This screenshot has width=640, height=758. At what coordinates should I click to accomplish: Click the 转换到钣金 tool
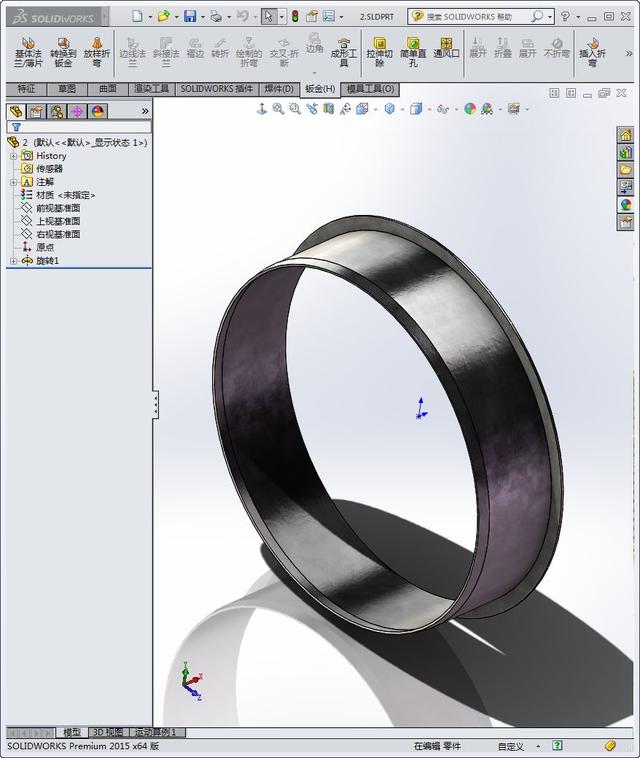tap(63, 52)
